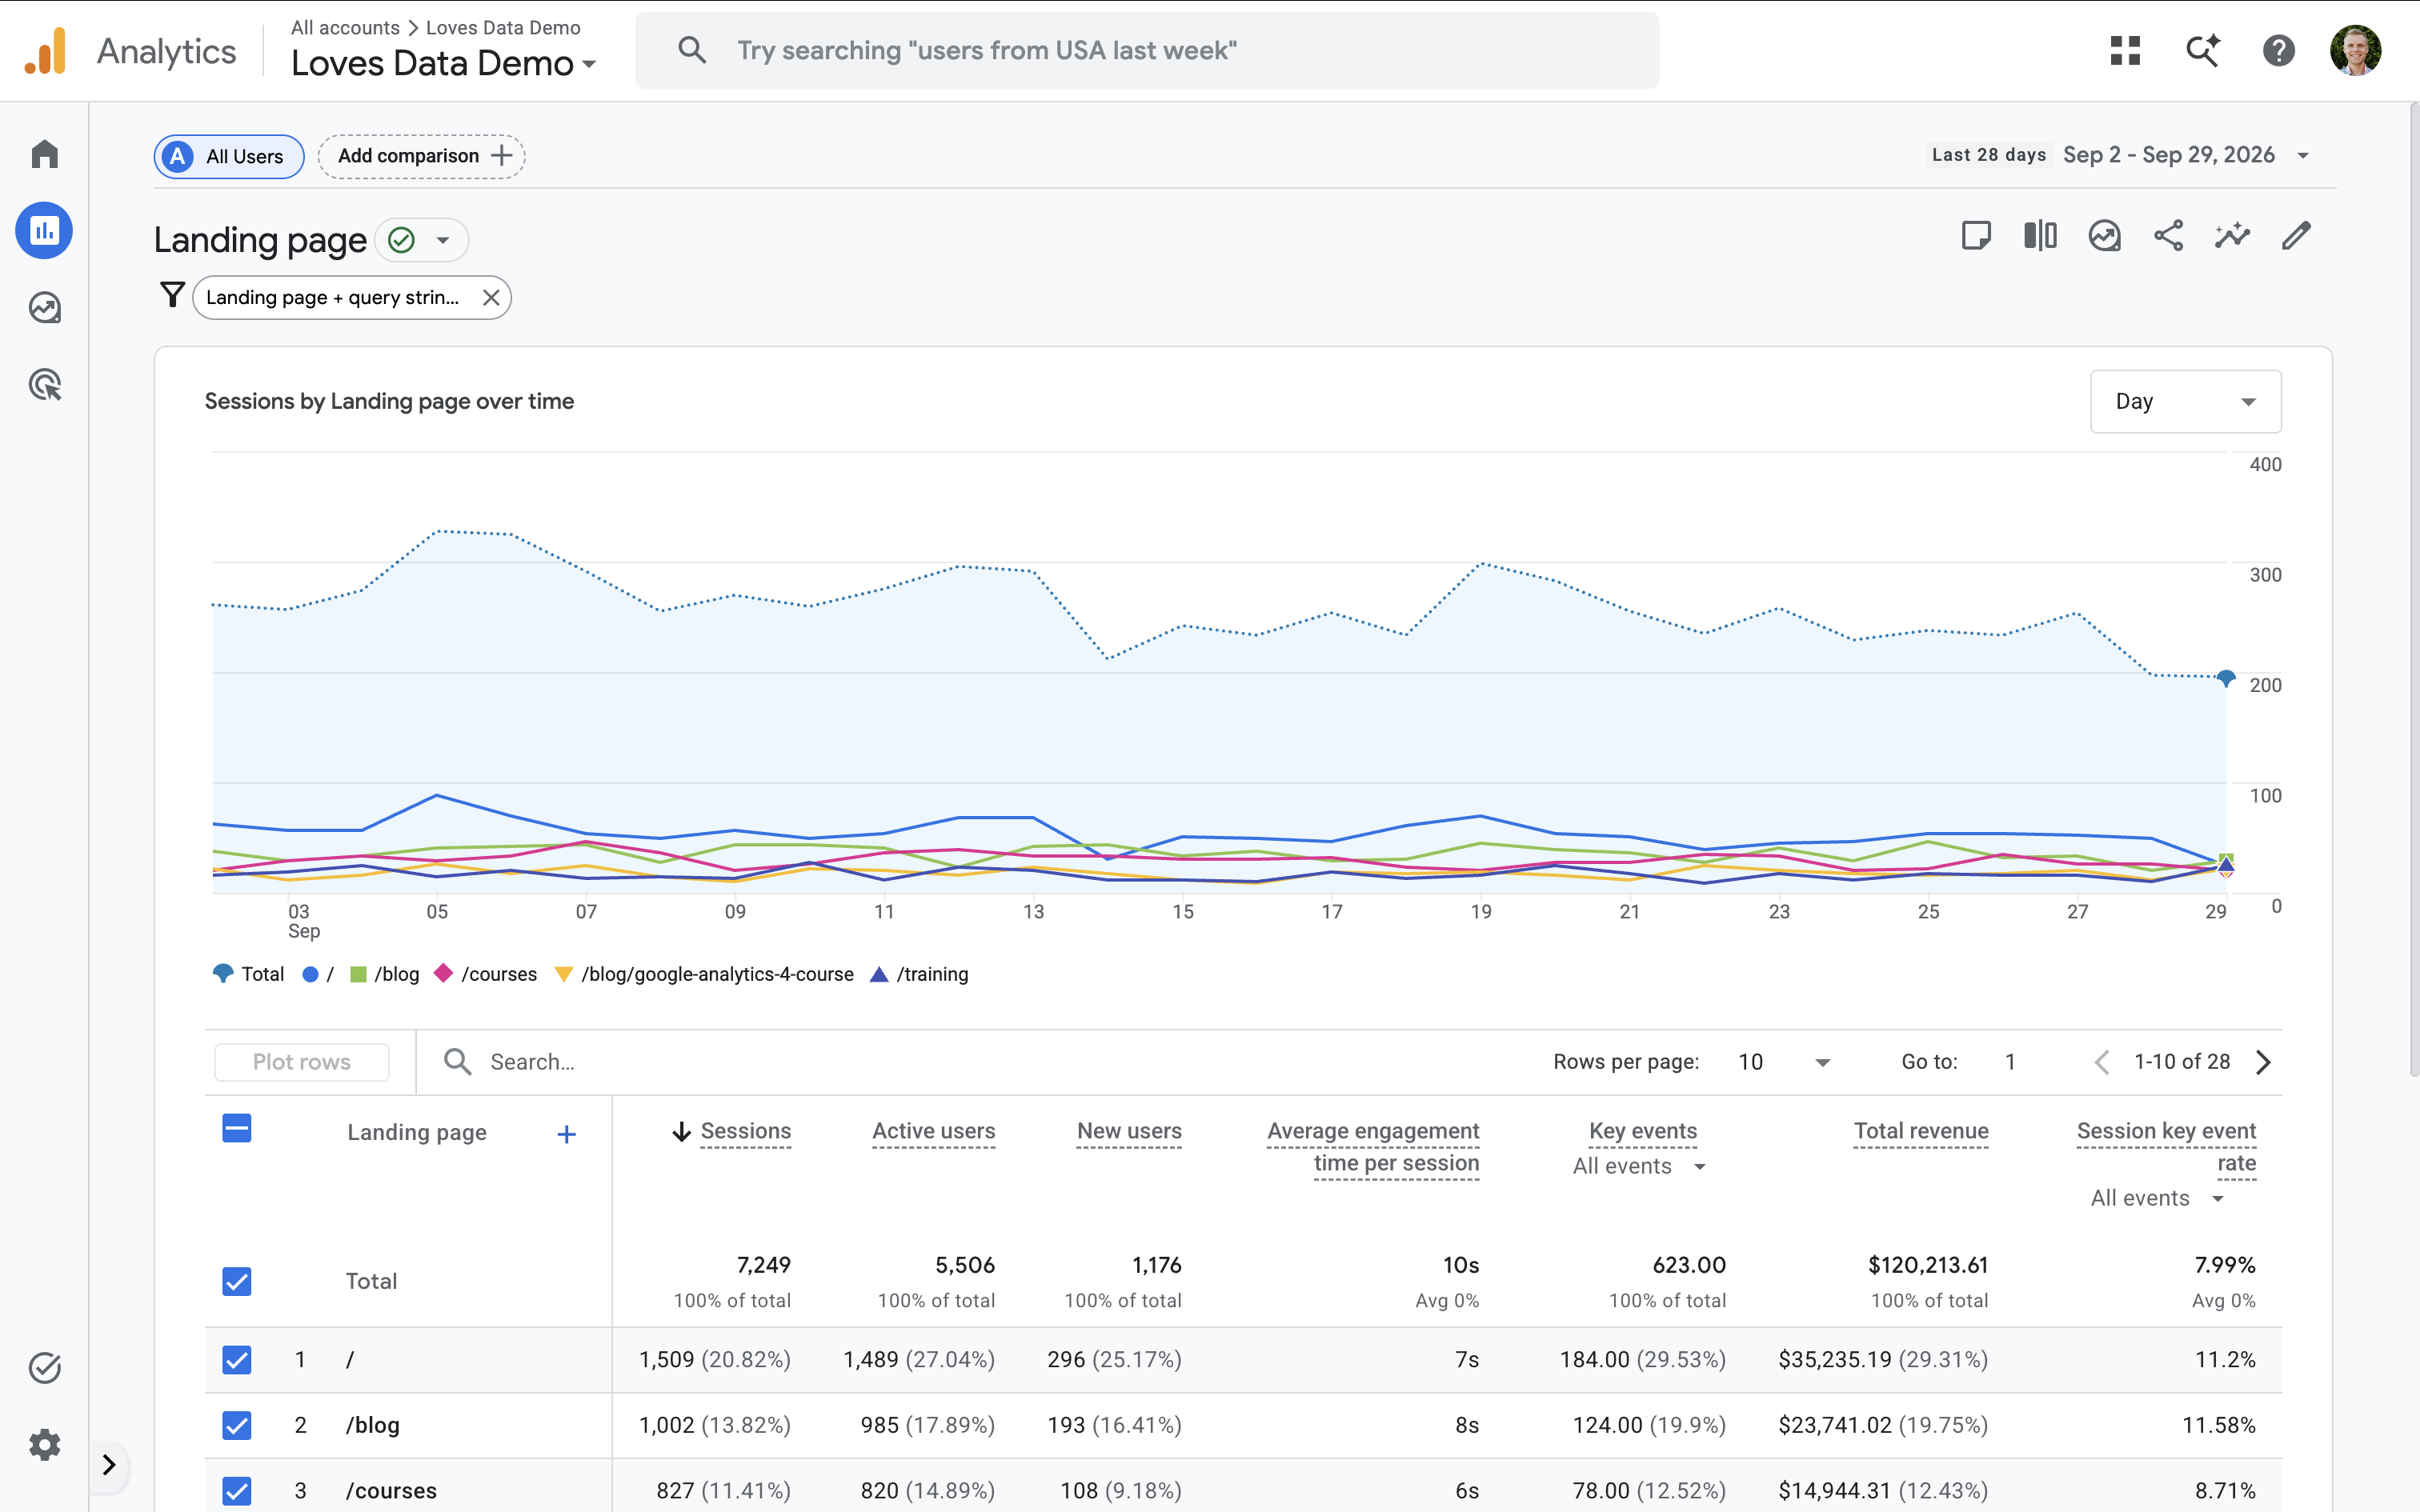Remove the Landing page query string filter
This screenshot has width=2420, height=1512.
(491, 298)
